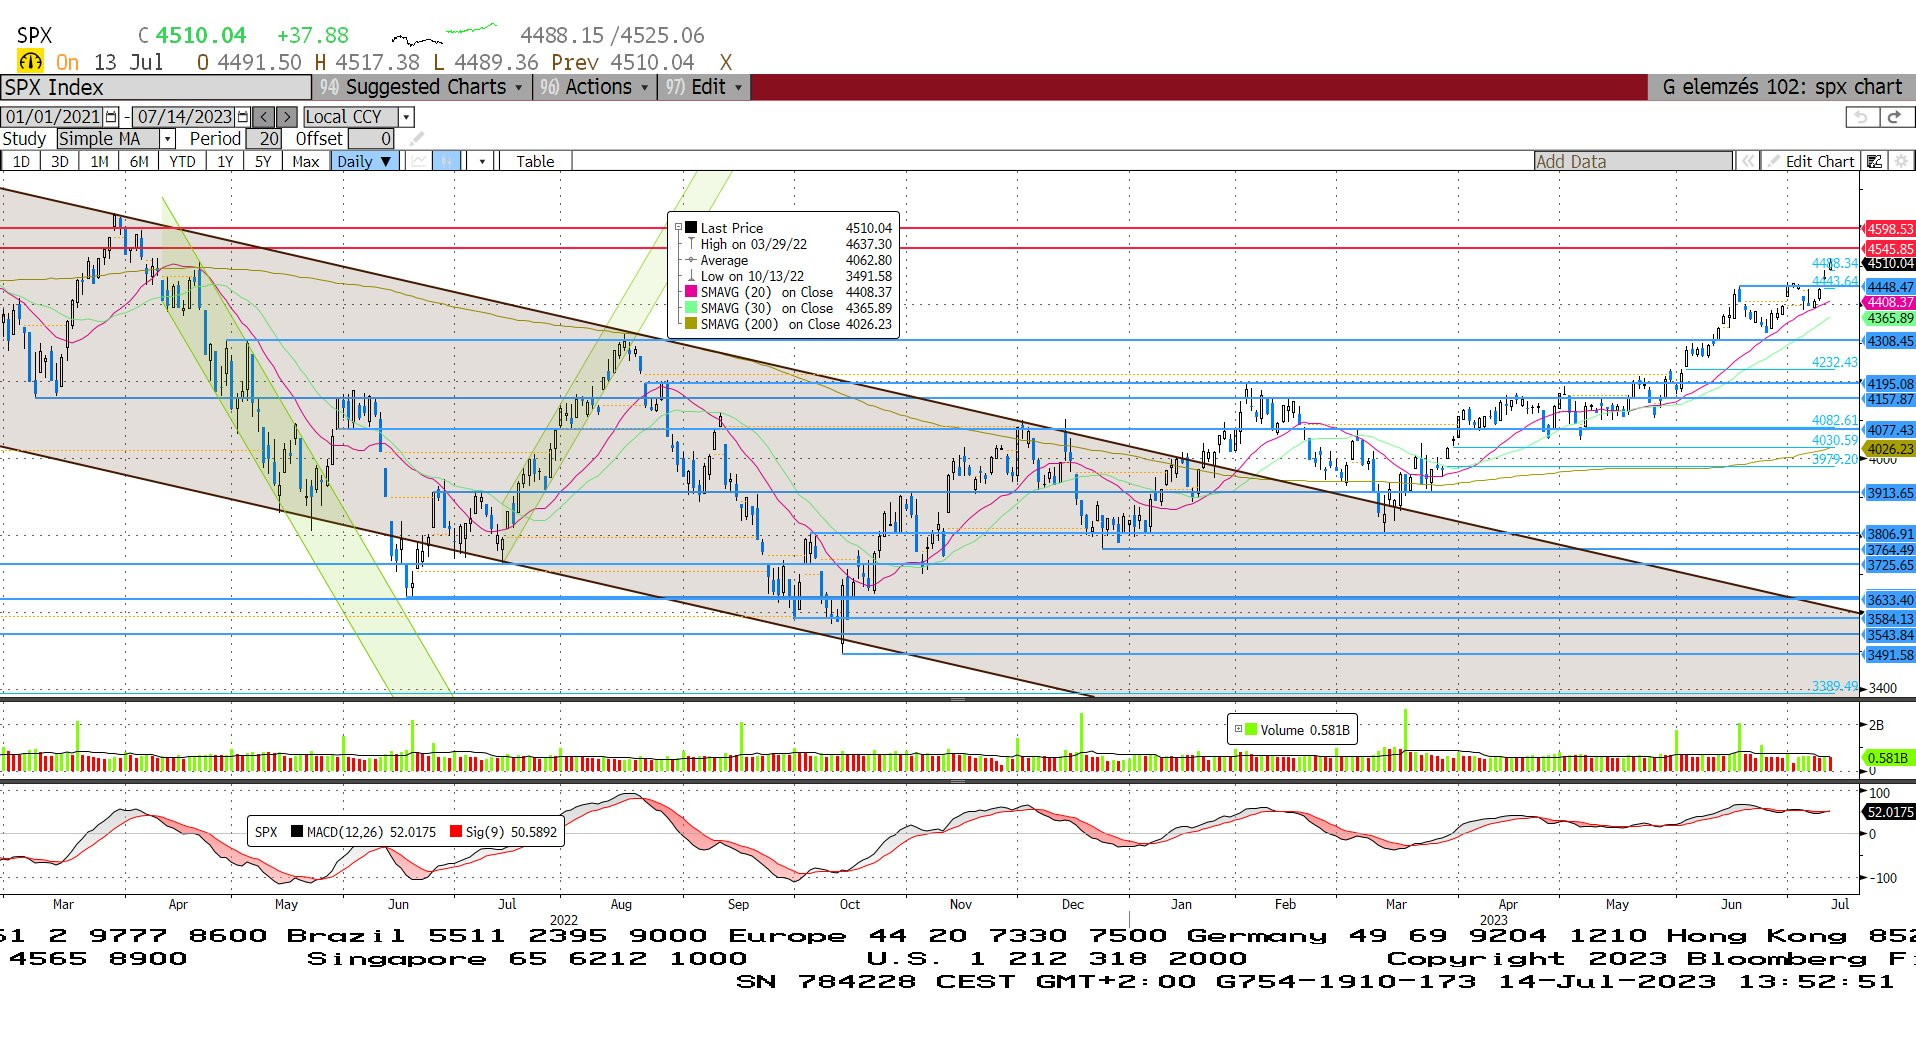Click the undo arrow button

[x=1861, y=117]
